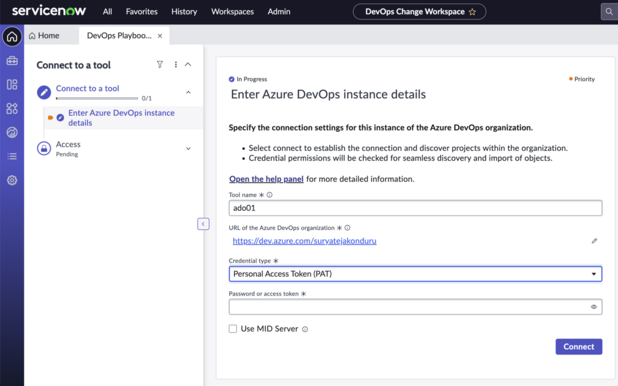Image resolution: width=618 pixels, height=386 pixels.
Task: Open the All menu
Action: pyautogui.click(x=107, y=12)
